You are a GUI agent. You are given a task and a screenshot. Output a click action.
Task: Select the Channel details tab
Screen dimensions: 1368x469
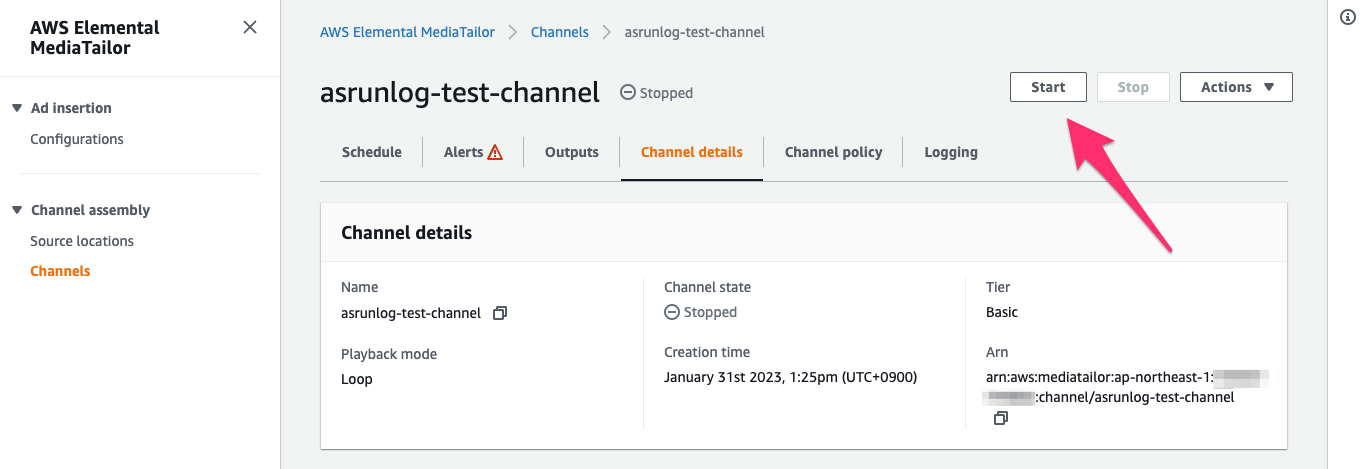pos(692,152)
